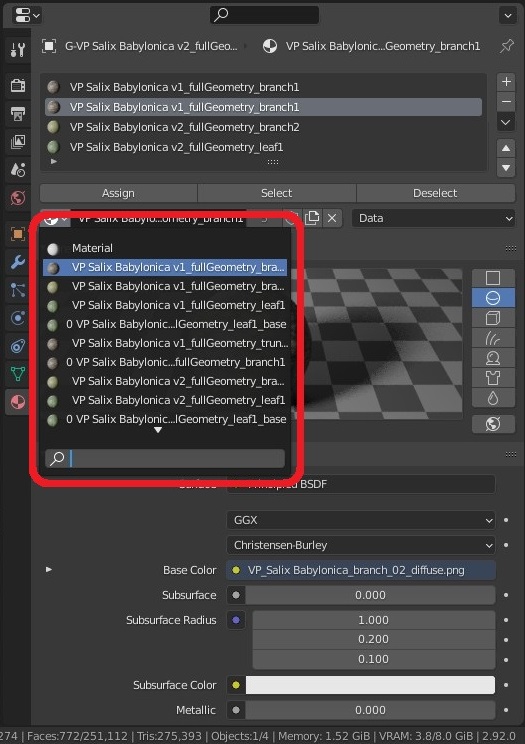Image resolution: width=525 pixels, height=744 pixels.
Task: Open the Material properties tab
Action: pos(18,402)
